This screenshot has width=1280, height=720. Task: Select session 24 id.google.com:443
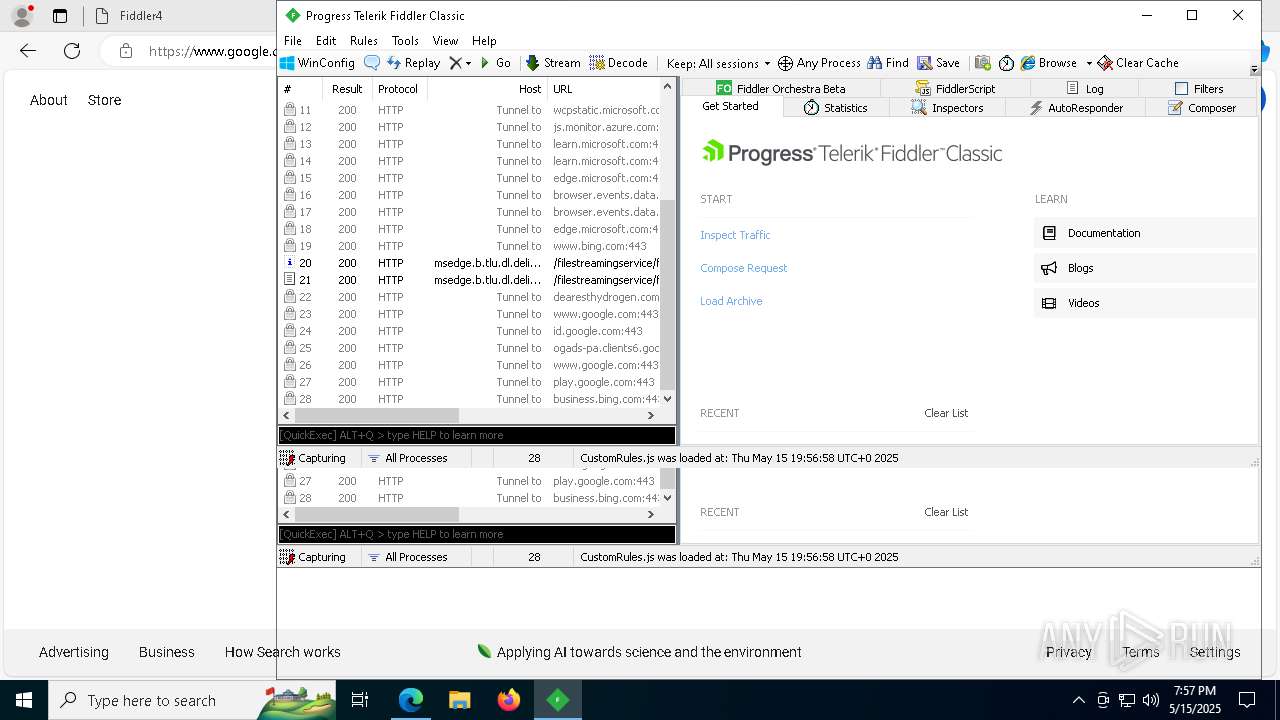pyautogui.click(x=470, y=331)
